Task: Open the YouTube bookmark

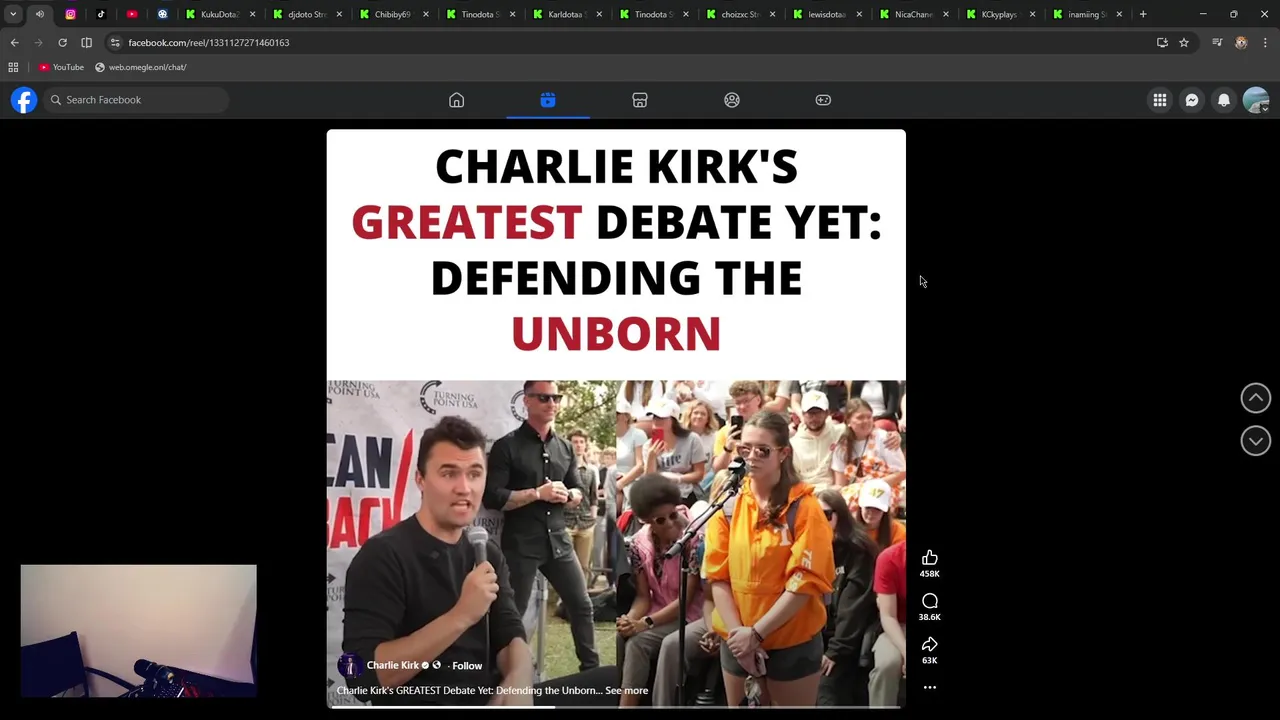Action: point(61,67)
